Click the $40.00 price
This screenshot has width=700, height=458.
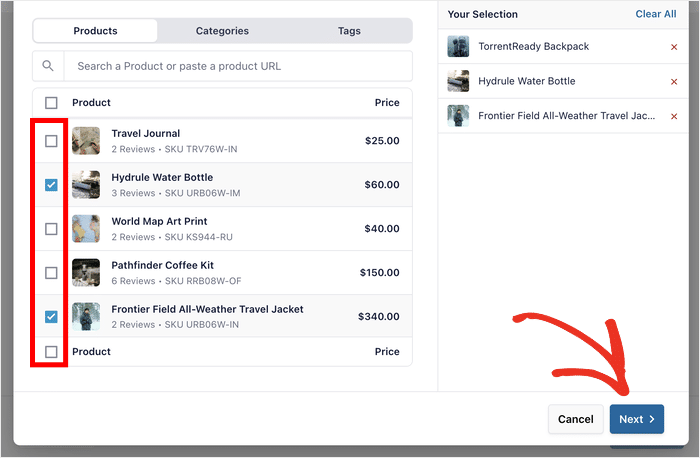pos(382,229)
